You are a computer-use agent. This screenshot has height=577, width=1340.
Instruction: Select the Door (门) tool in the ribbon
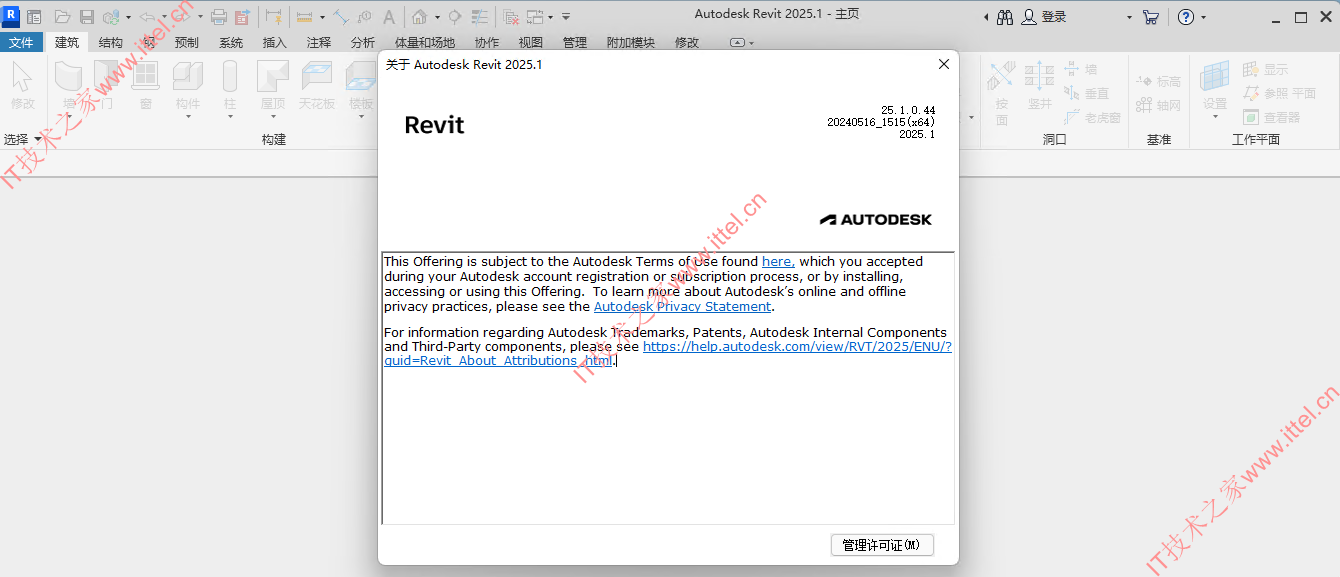pyautogui.click(x=107, y=85)
